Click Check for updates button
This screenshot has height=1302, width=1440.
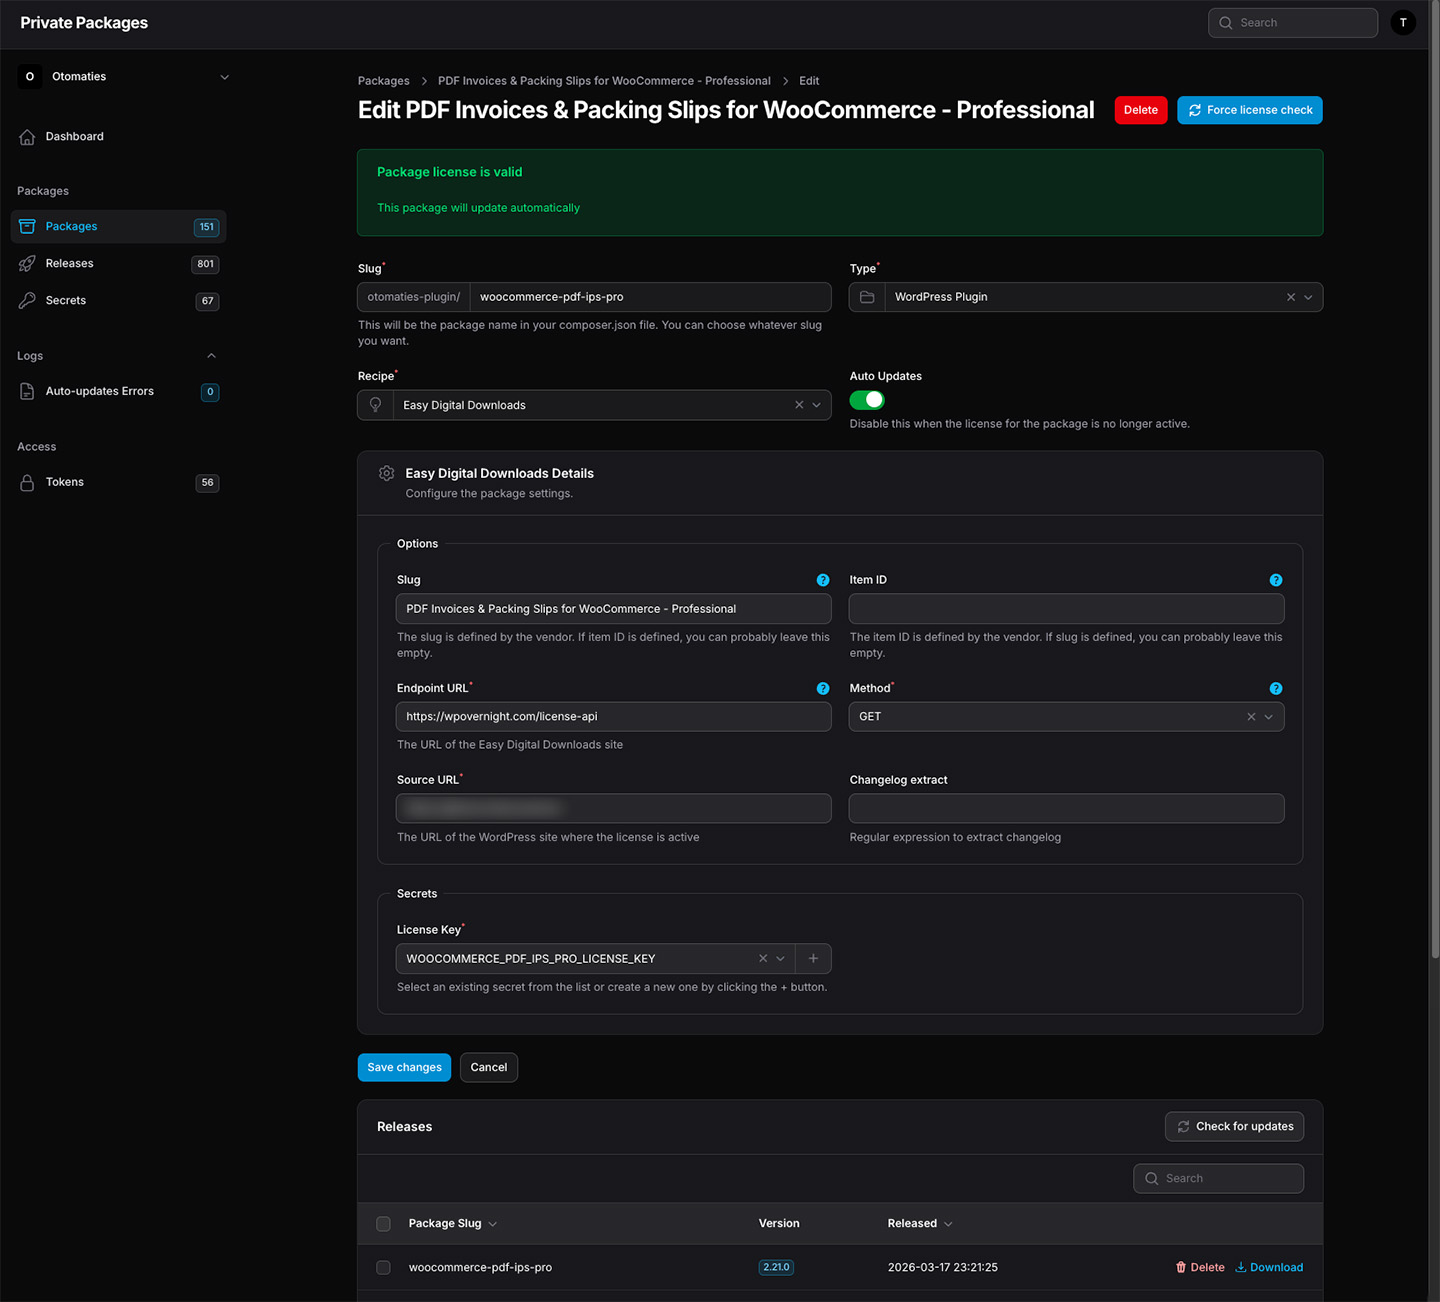point(1234,1127)
